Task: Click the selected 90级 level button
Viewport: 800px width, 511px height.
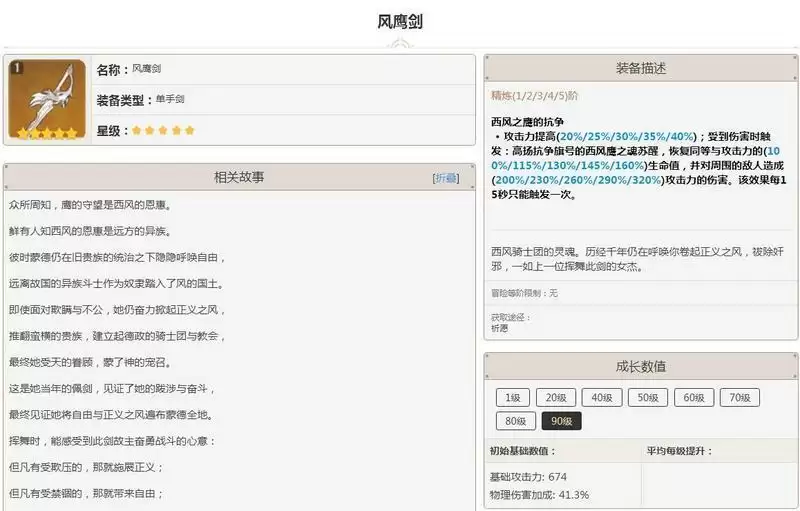Action: pyautogui.click(x=561, y=421)
